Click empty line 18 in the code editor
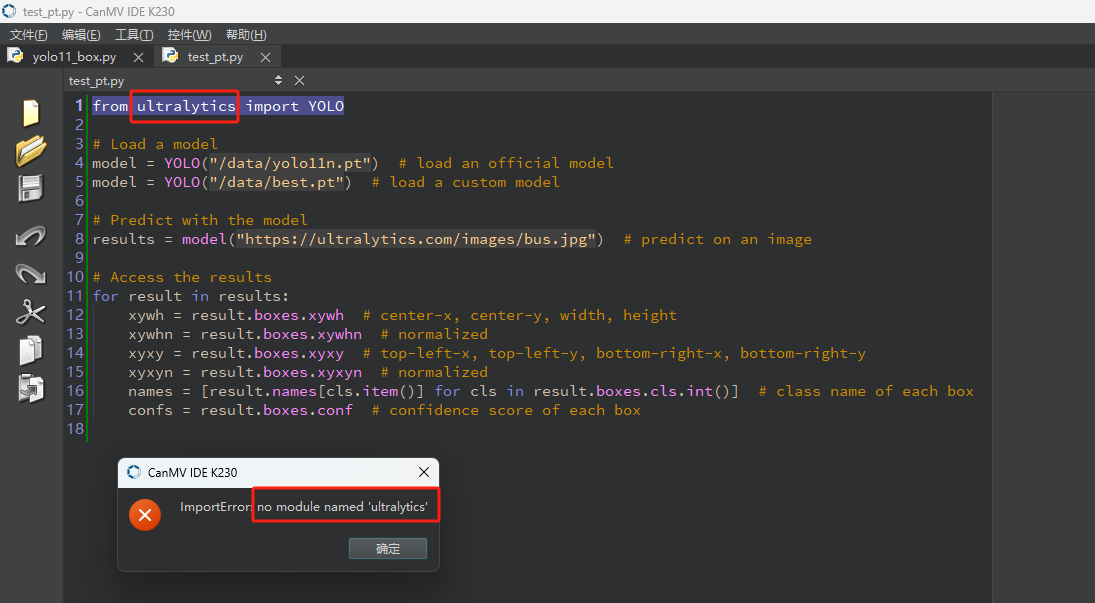This screenshot has height=603, width=1095. pos(538,428)
